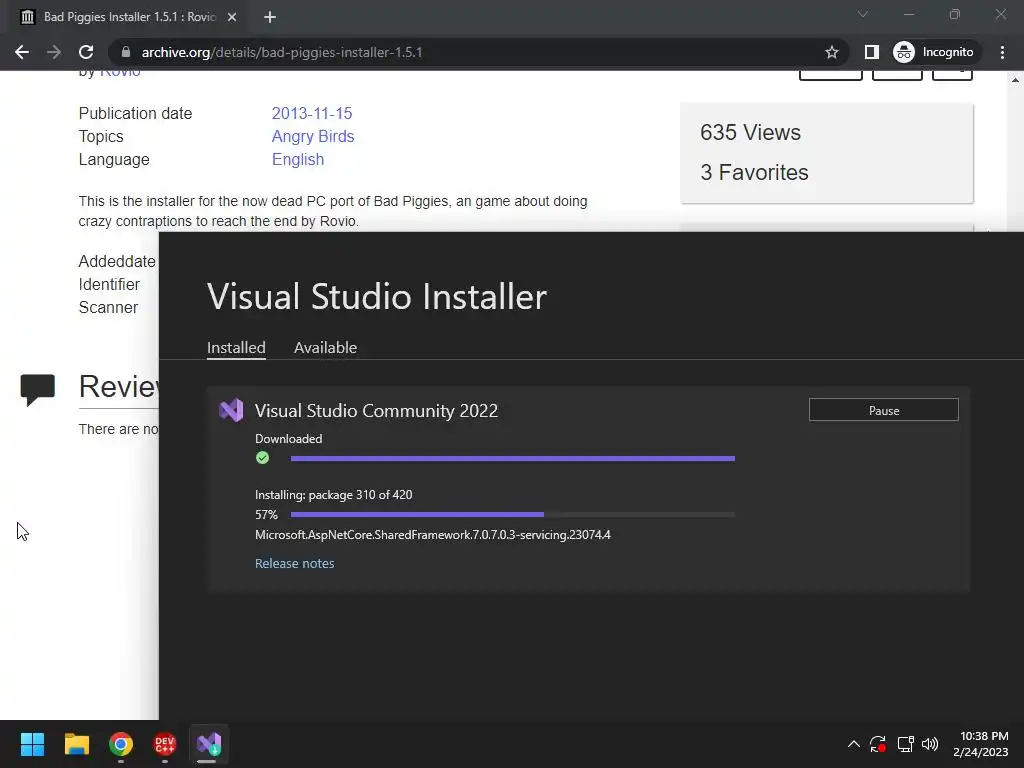
Task: Open the English language link
Action: tap(298, 159)
